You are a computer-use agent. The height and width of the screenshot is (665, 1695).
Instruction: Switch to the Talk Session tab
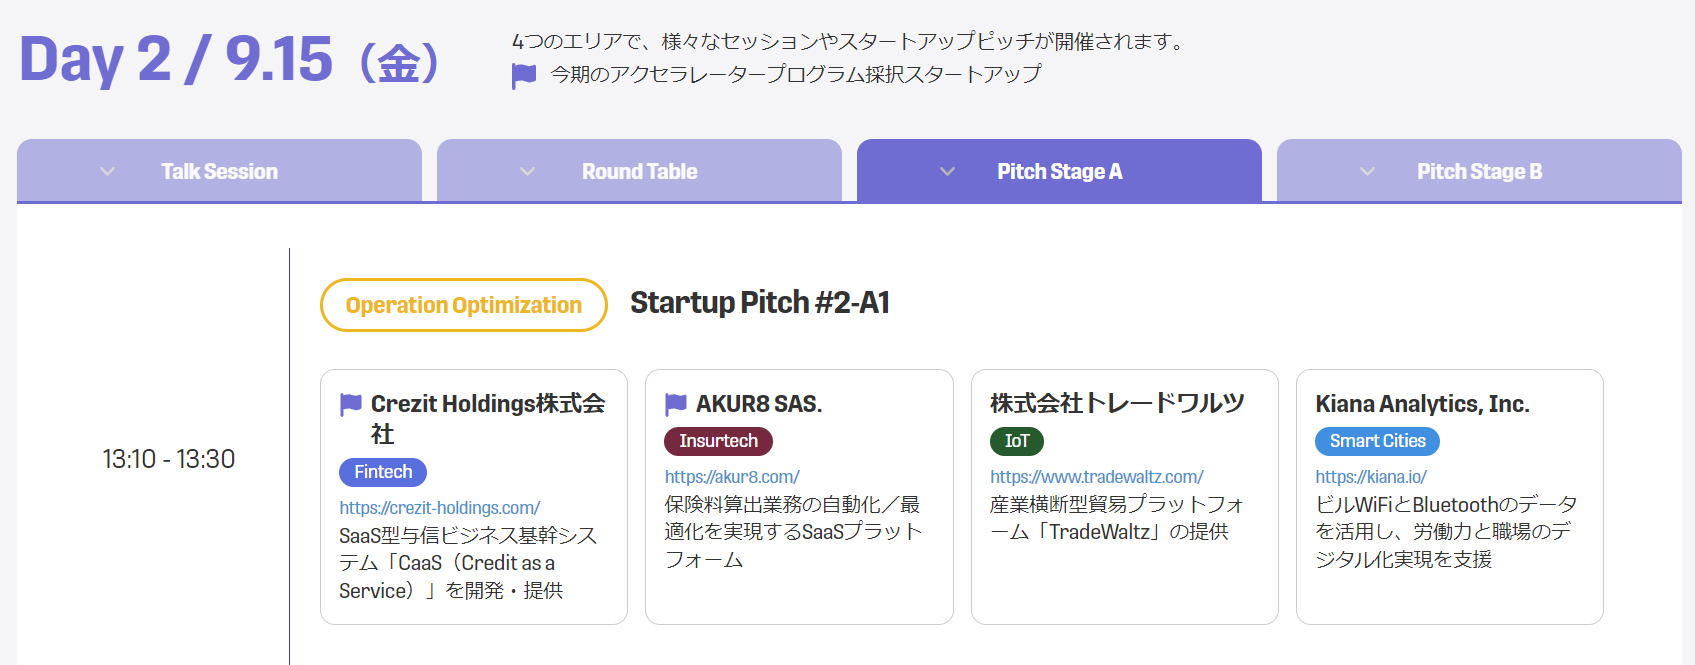219,171
